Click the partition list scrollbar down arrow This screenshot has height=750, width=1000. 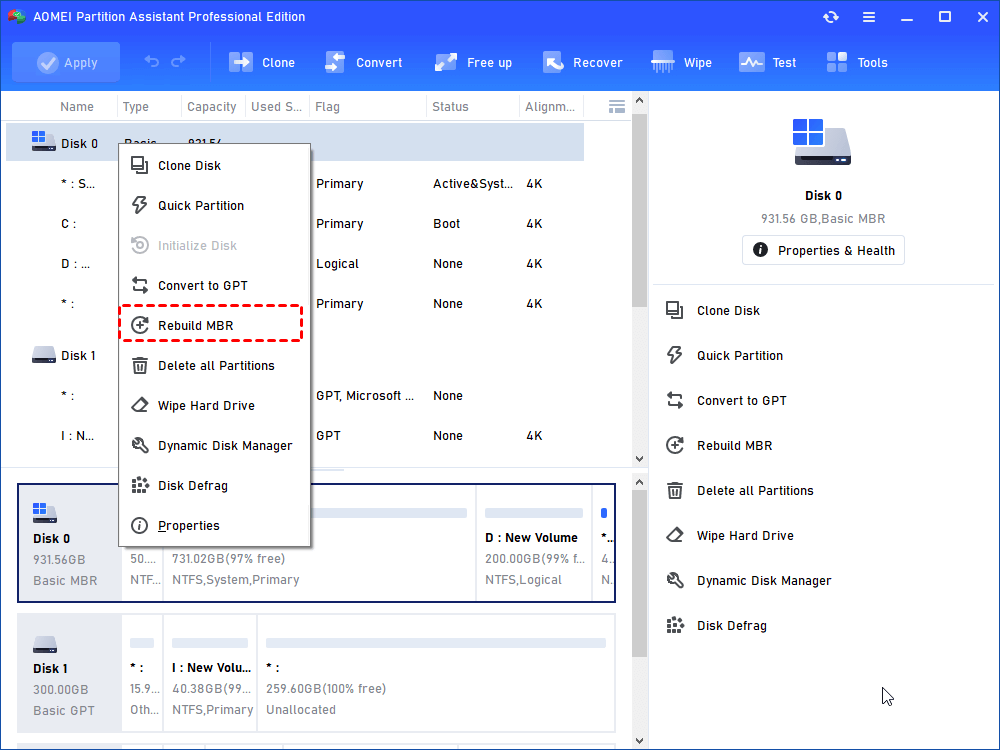click(x=639, y=459)
